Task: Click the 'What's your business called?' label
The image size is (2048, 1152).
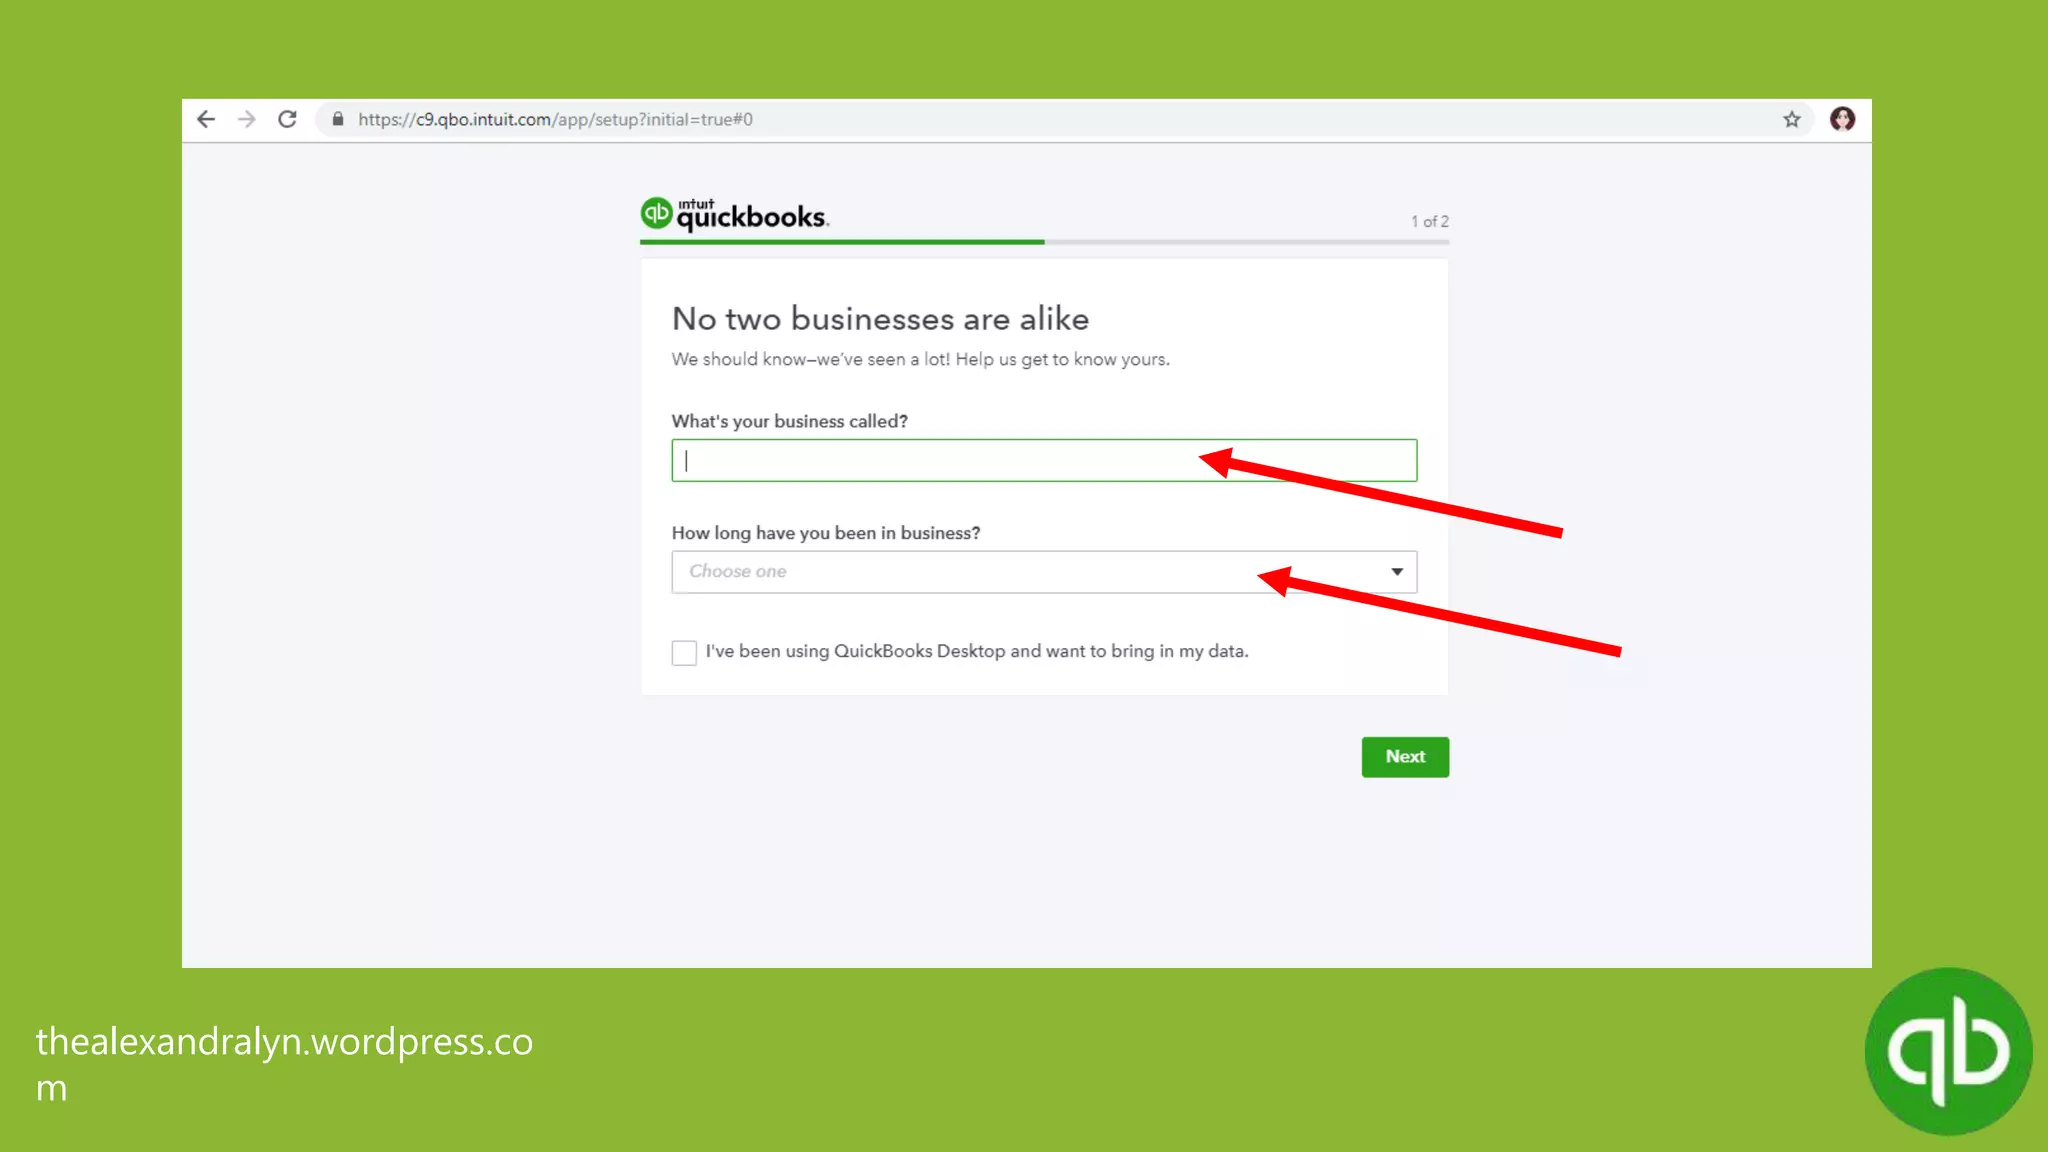Action: click(x=790, y=421)
